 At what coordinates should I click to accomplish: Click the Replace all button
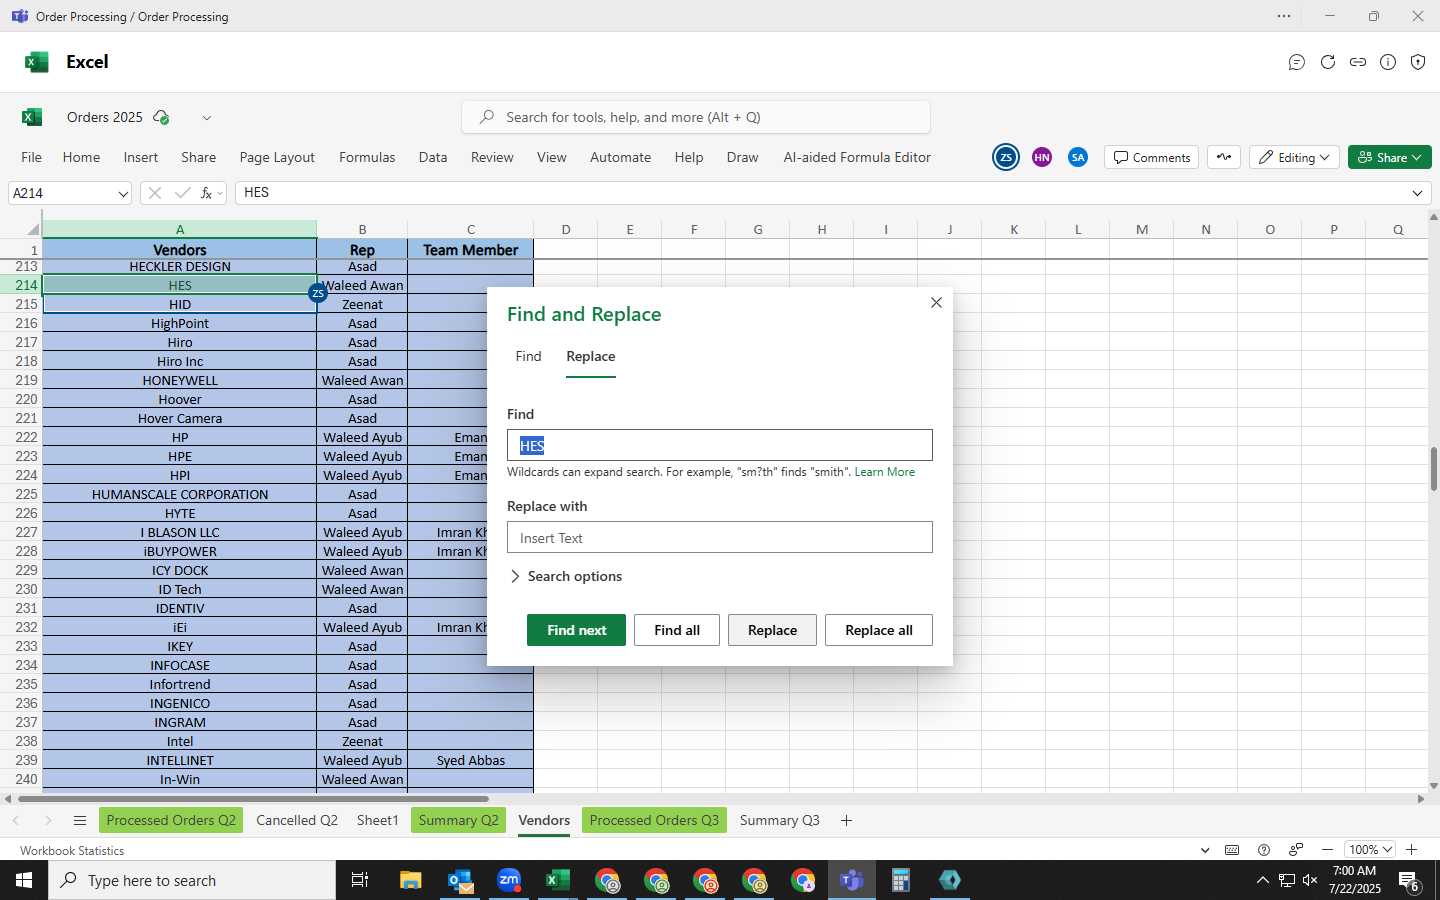[879, 630]
